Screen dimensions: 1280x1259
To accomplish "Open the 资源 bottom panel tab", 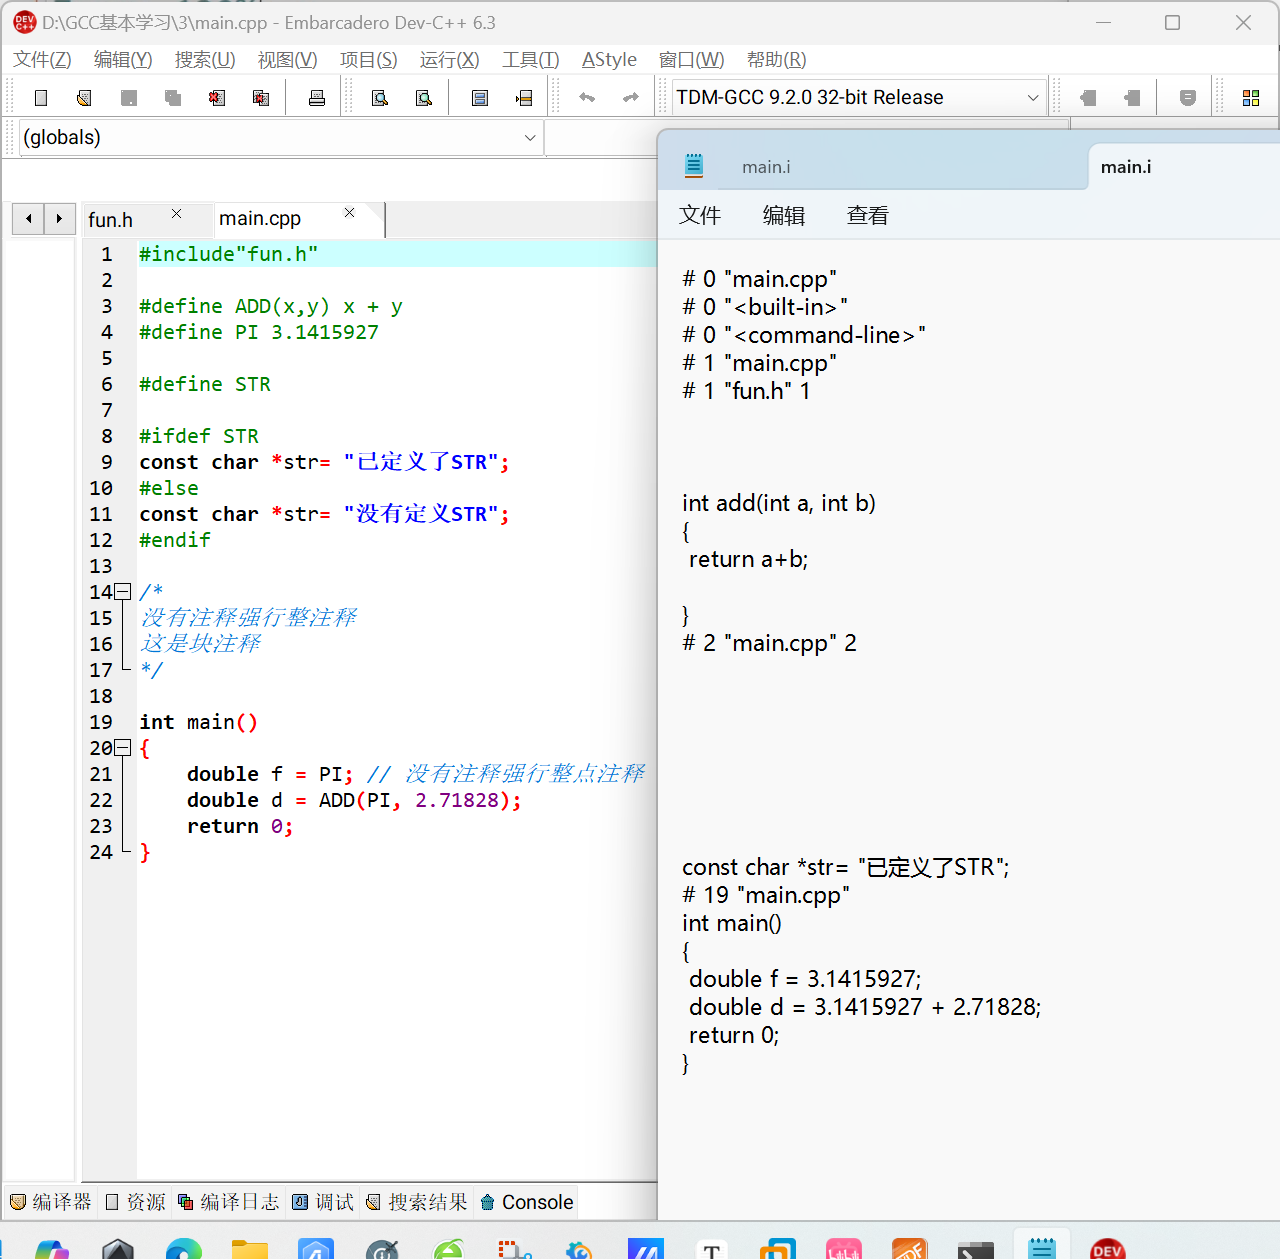I will click(135, 1202).
